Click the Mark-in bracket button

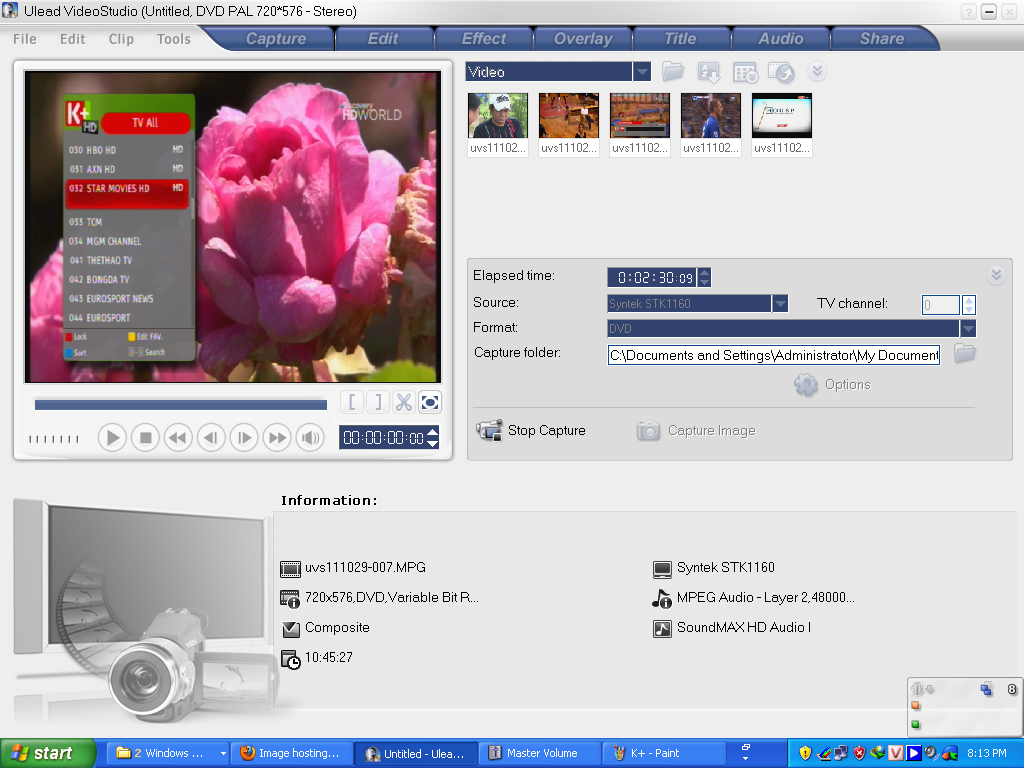352,402
